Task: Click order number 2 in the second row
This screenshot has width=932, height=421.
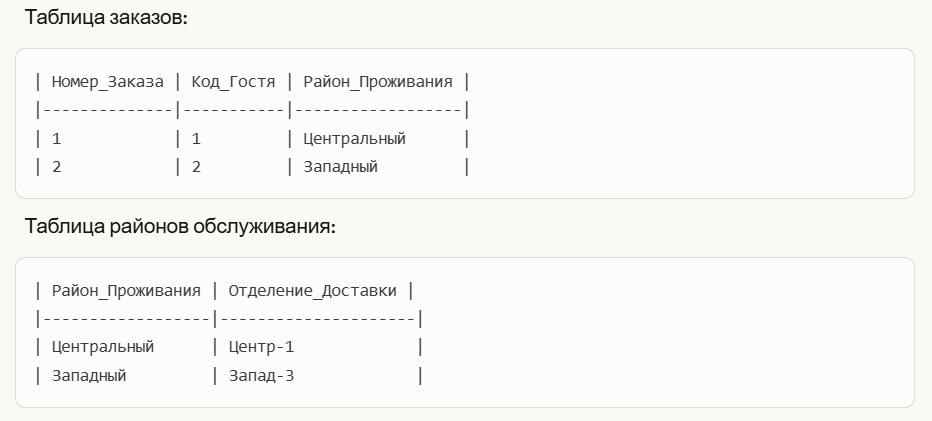Action: pos(57,167)
